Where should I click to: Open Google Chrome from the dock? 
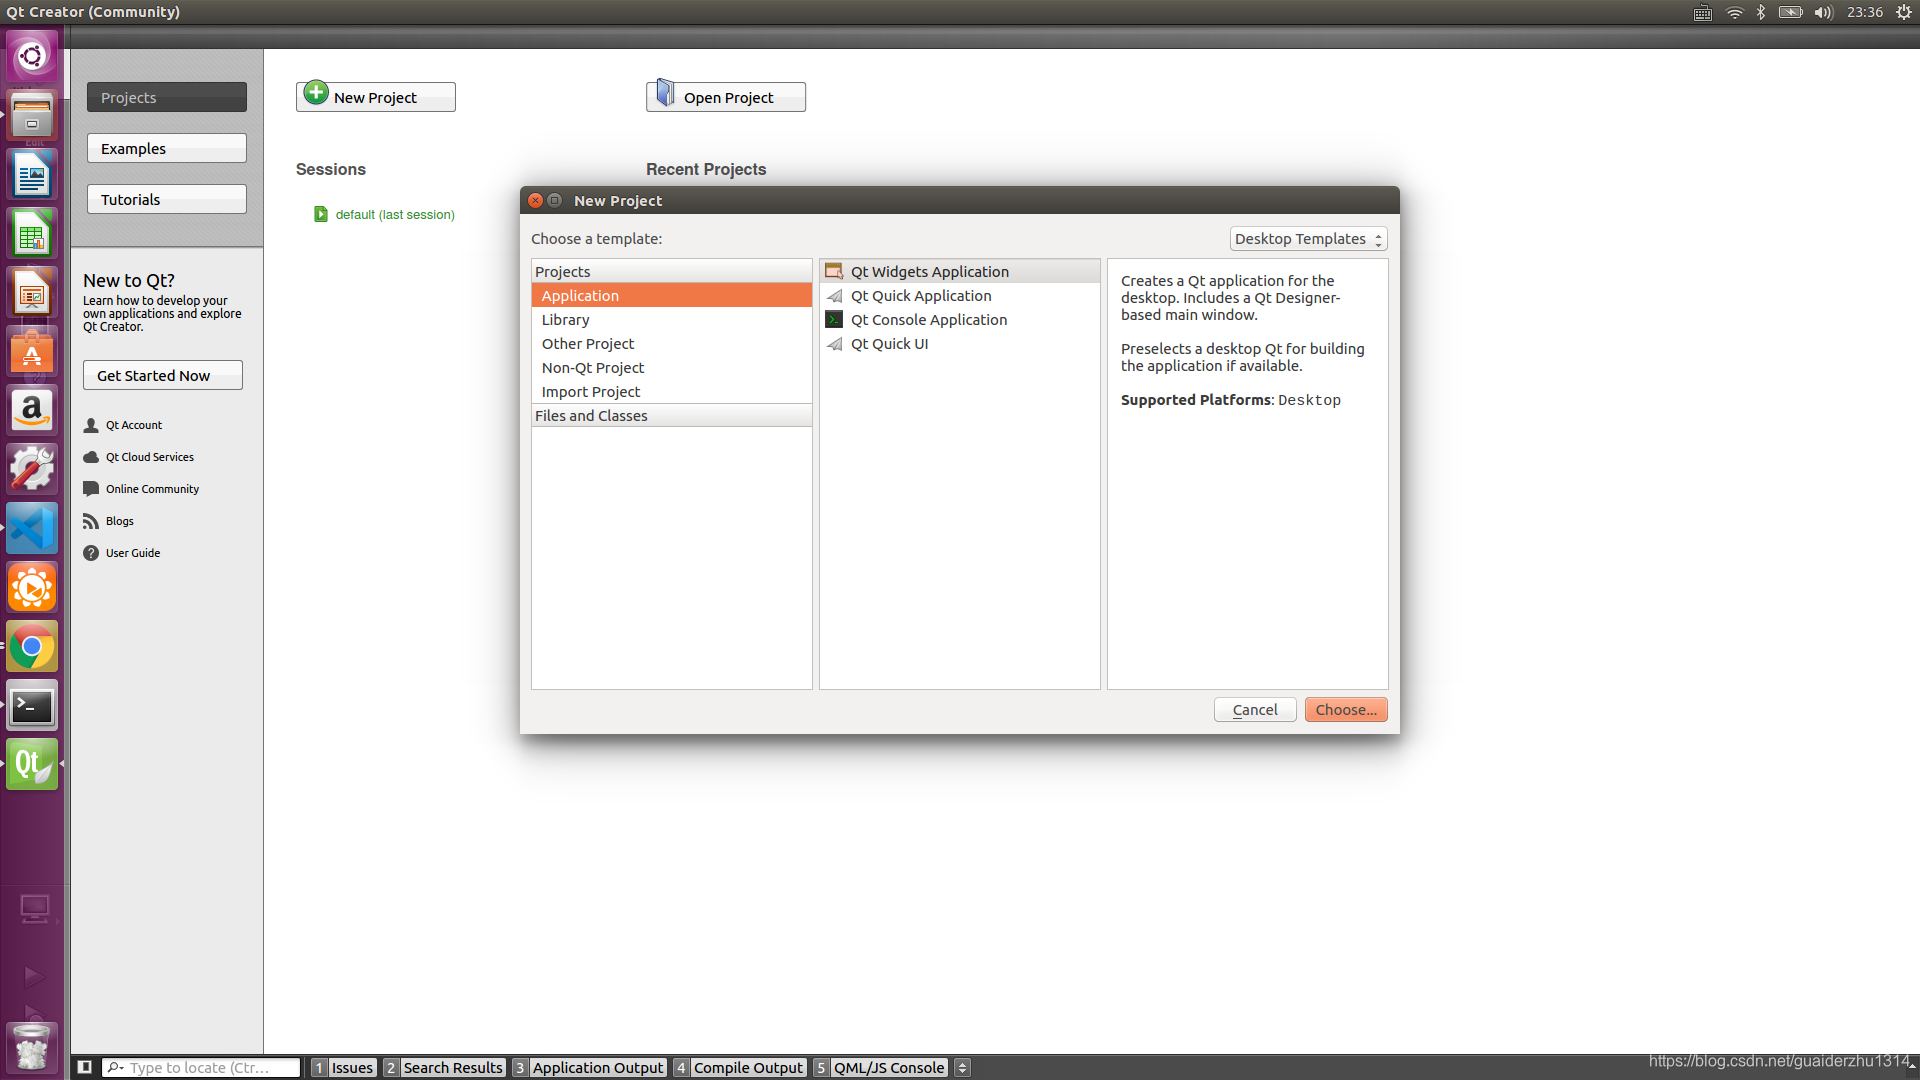click(32, 647)
